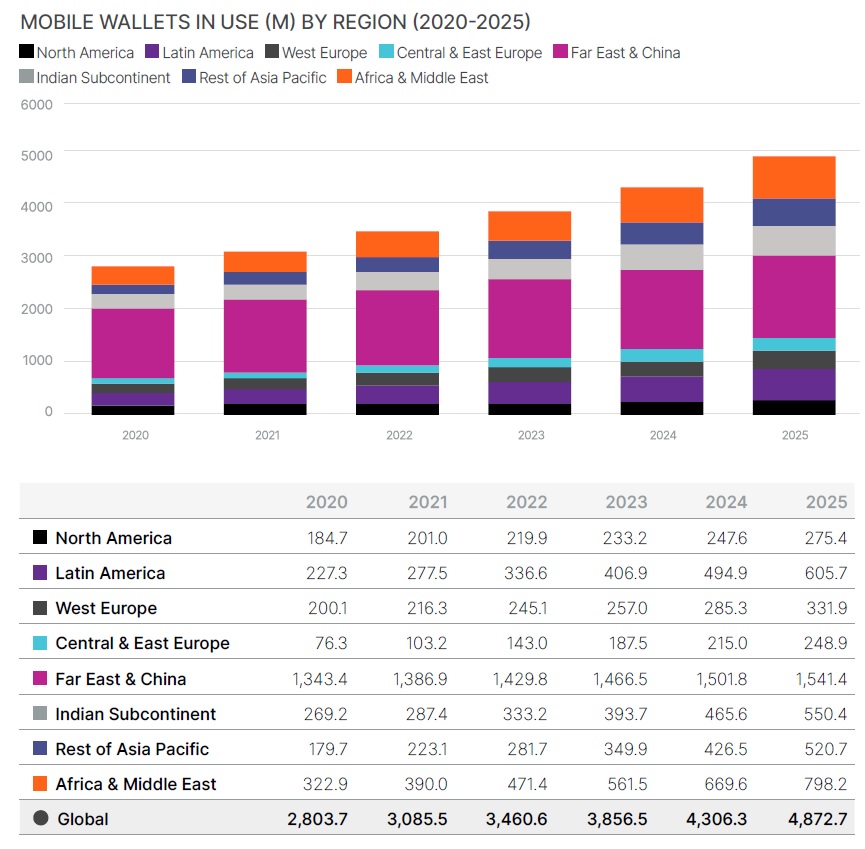865x849 pixels.
Task: Click Africa & Middle East legend entry
Action: click(x=413, y=77)
